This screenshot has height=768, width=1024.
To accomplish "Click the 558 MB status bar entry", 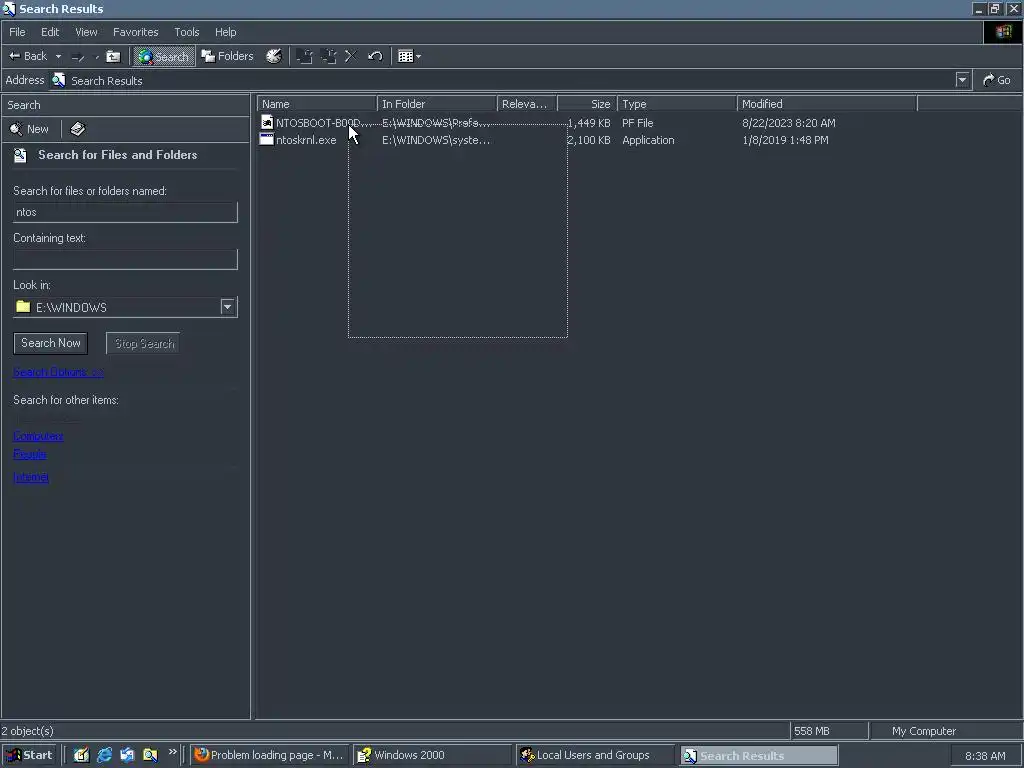I will [829, 731].
